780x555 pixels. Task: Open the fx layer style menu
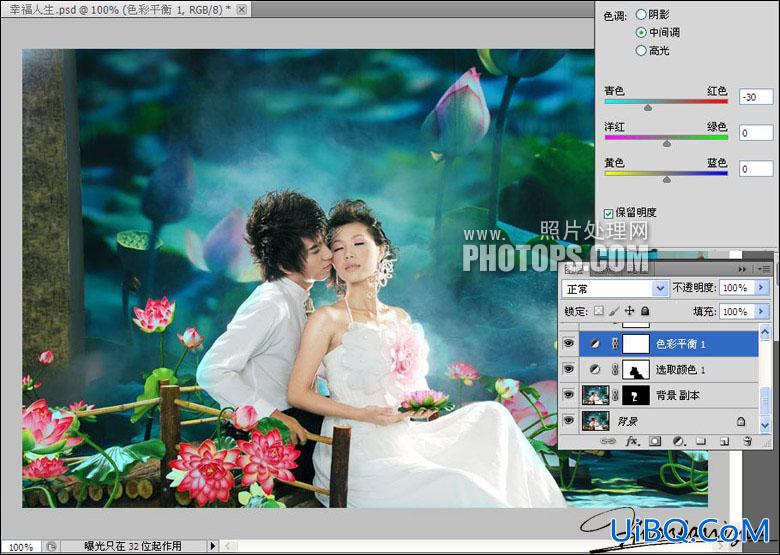pos(632,441)
